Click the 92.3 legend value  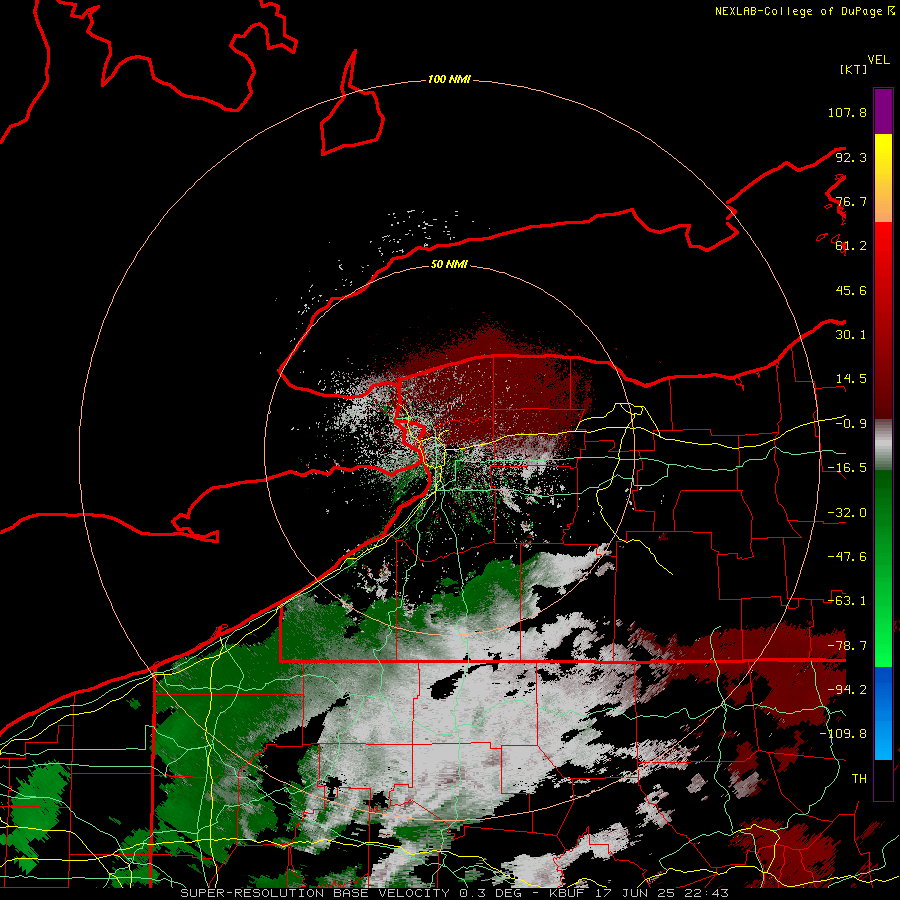(851, 157)
